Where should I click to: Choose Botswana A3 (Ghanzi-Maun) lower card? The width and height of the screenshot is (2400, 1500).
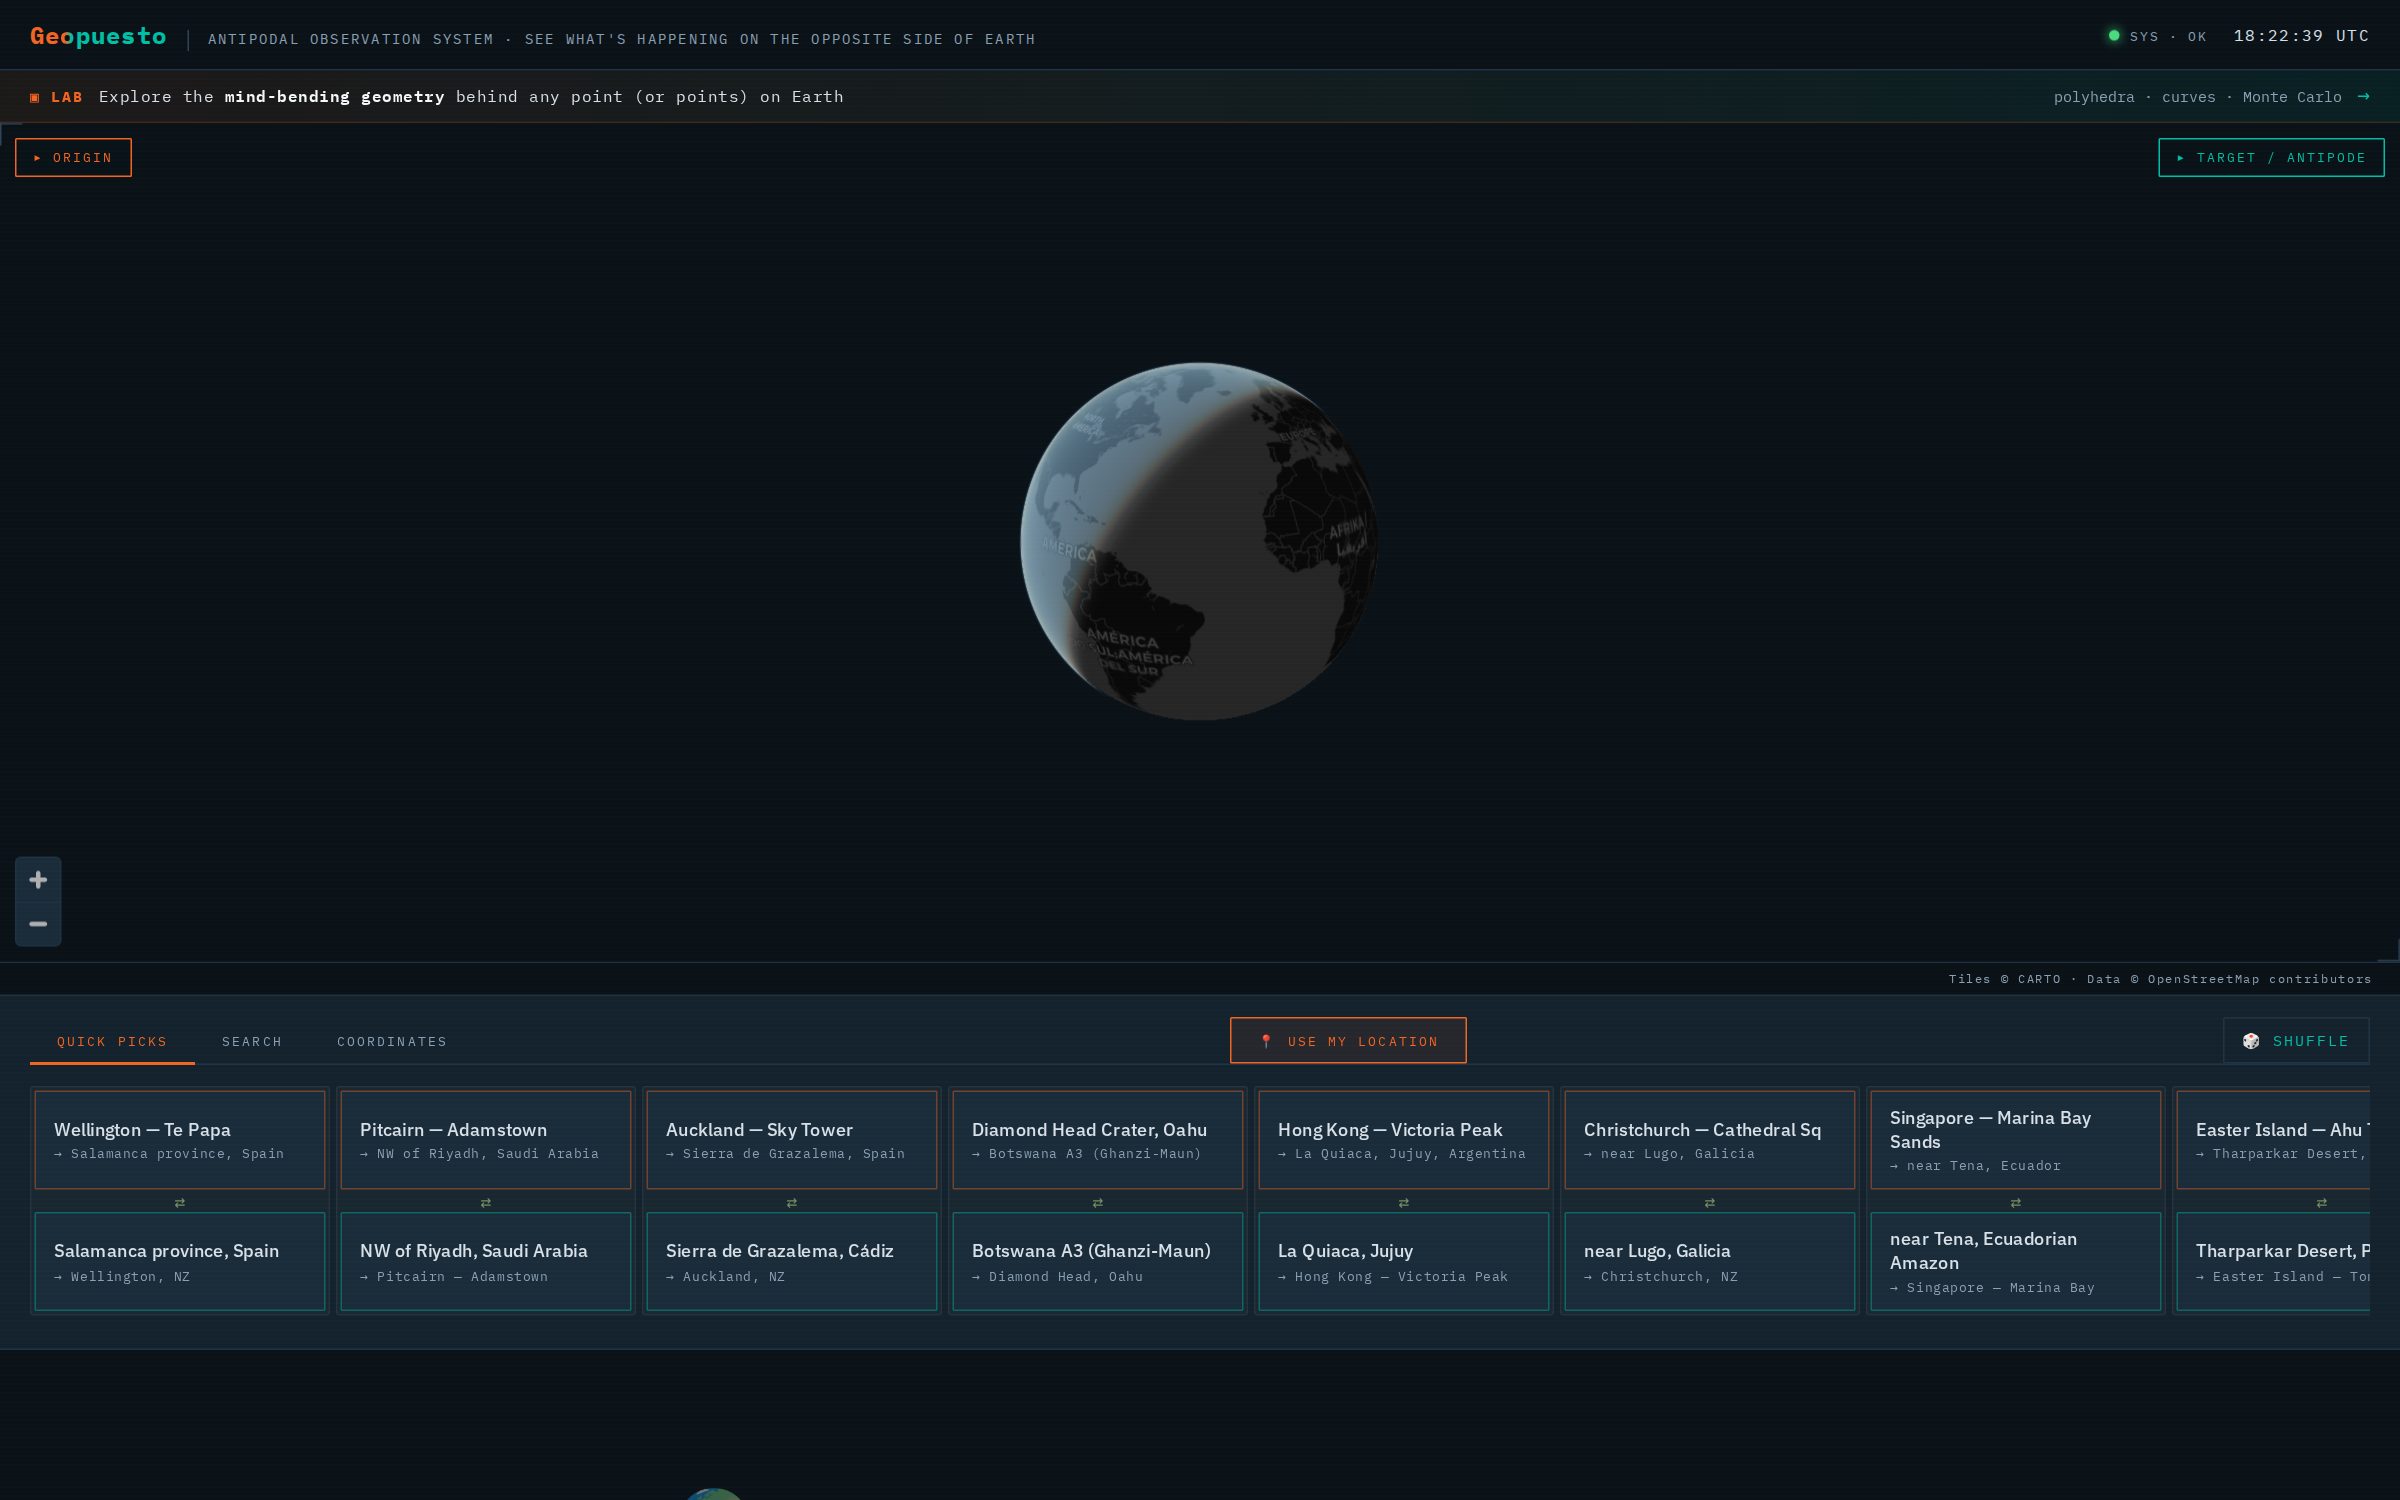point(1098,1262)
